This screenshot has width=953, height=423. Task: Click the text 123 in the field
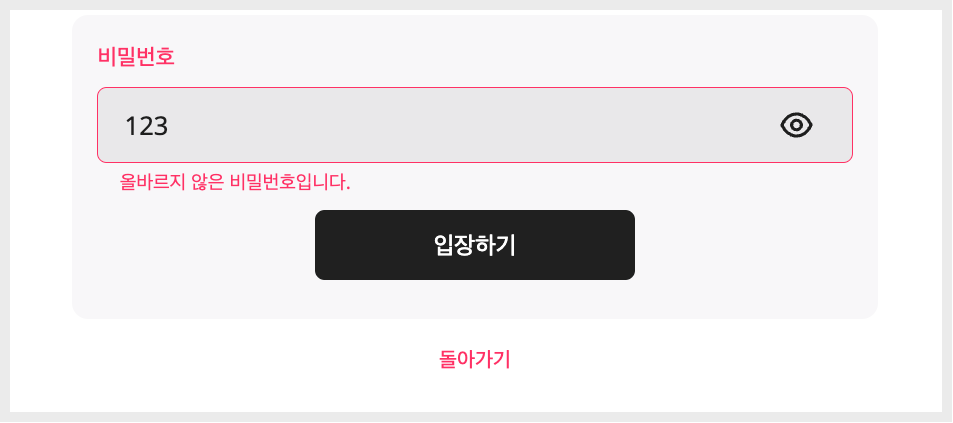(x=146, y=126)
